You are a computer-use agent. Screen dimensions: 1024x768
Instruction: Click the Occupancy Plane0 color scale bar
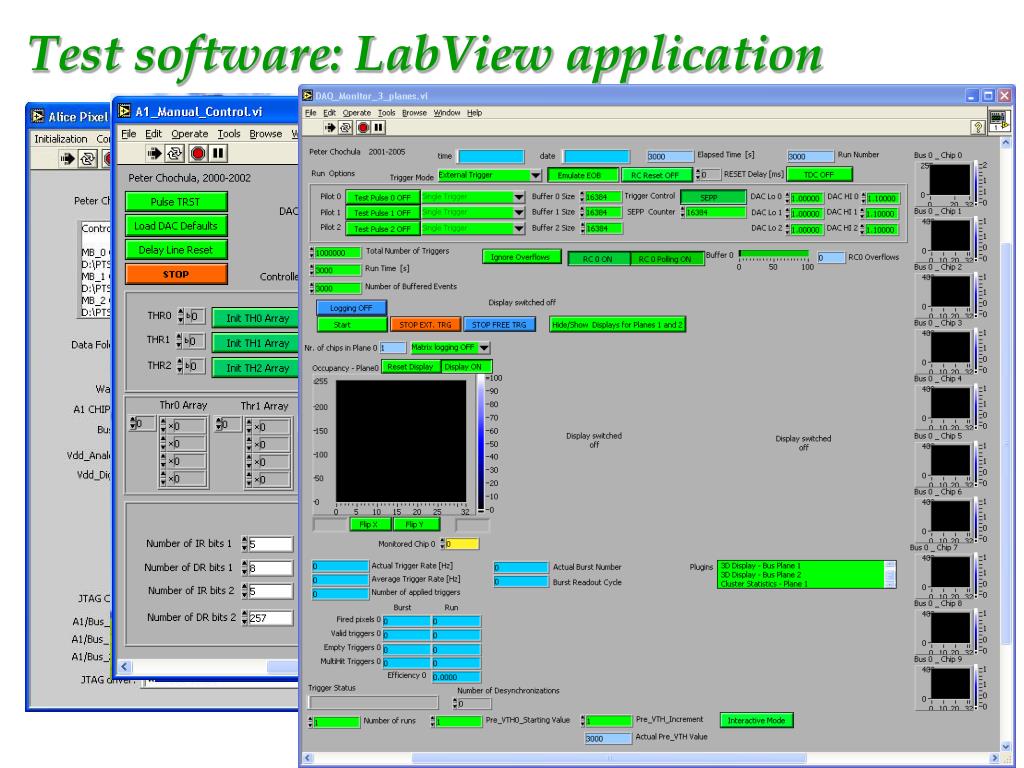pos(481,444)
